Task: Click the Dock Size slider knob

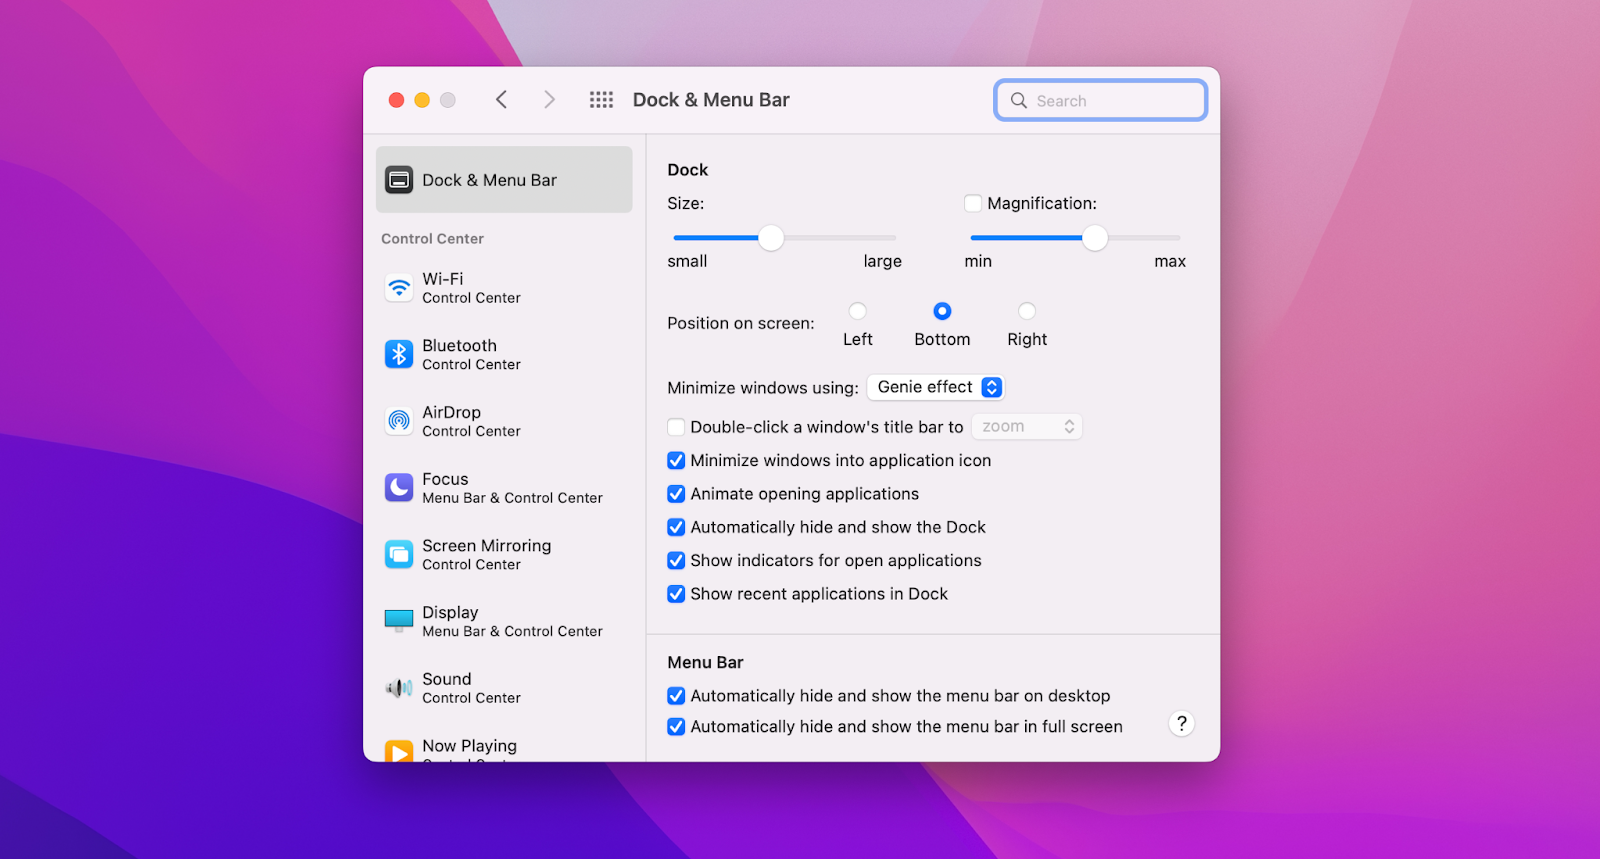Action: point(771,238)
